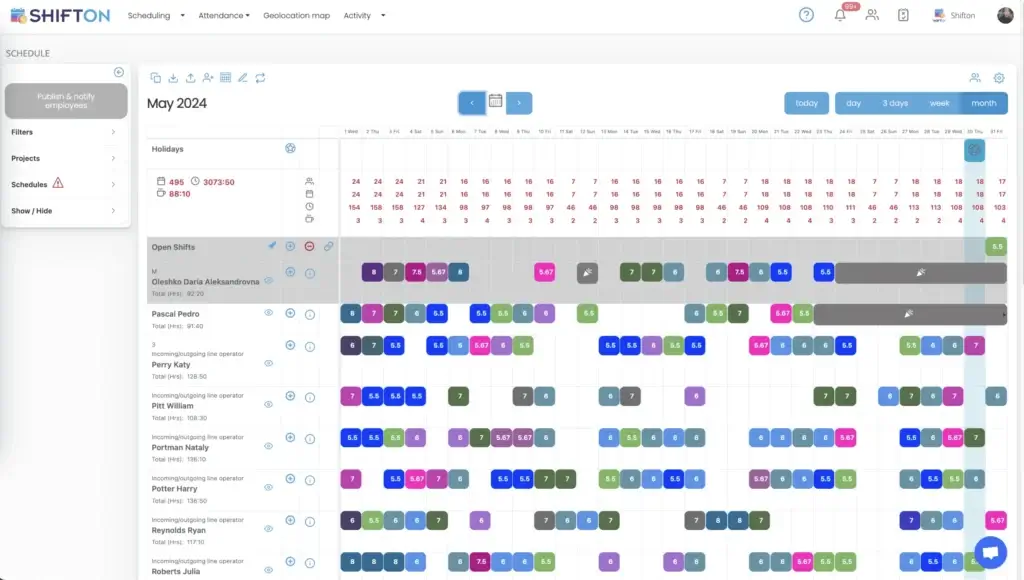Open the Geolocation map menu item

(x=296, y=16)
